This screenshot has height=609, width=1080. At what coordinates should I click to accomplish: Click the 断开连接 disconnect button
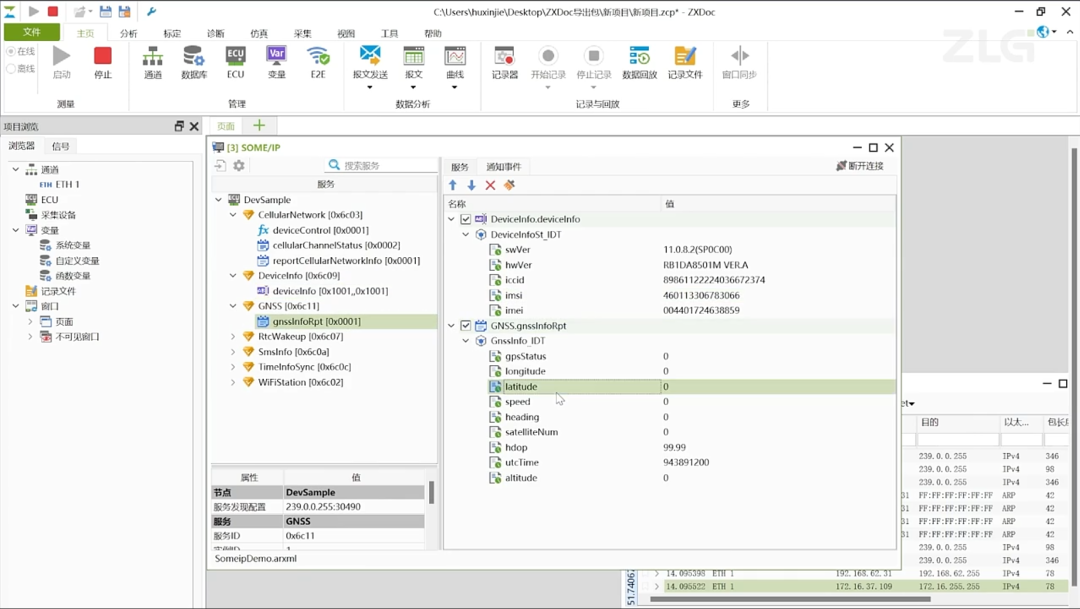pos(860,166)
